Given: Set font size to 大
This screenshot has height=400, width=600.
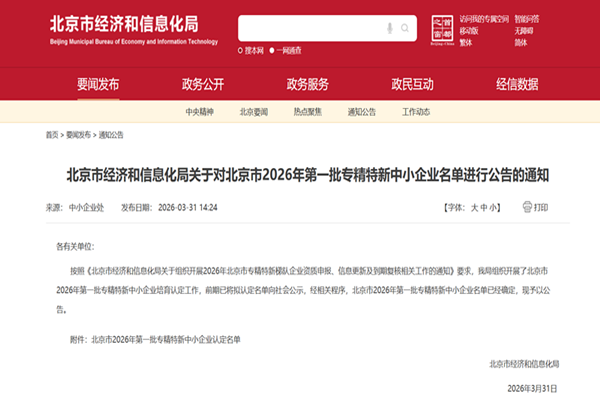Looking at the screenshot, I should (x=474, y=207).
